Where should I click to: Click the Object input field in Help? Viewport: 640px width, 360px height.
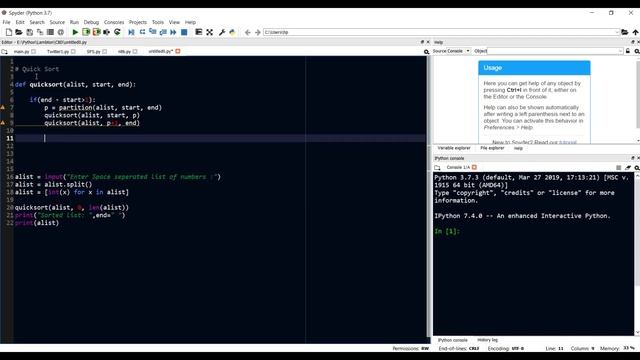(x=552, y=51)
